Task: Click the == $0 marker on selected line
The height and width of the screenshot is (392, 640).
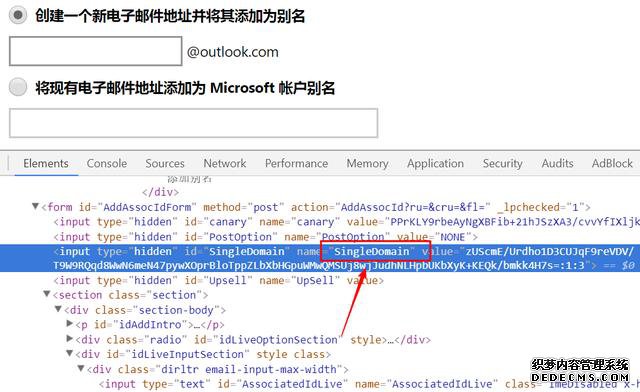Action: 620,265
